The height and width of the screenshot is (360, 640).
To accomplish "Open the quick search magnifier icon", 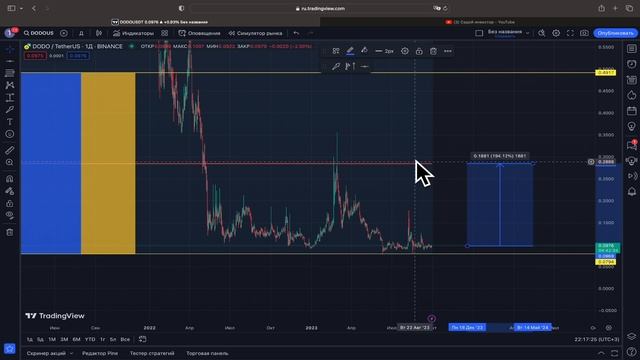I will pyautogui.click(x=542, y=33).
